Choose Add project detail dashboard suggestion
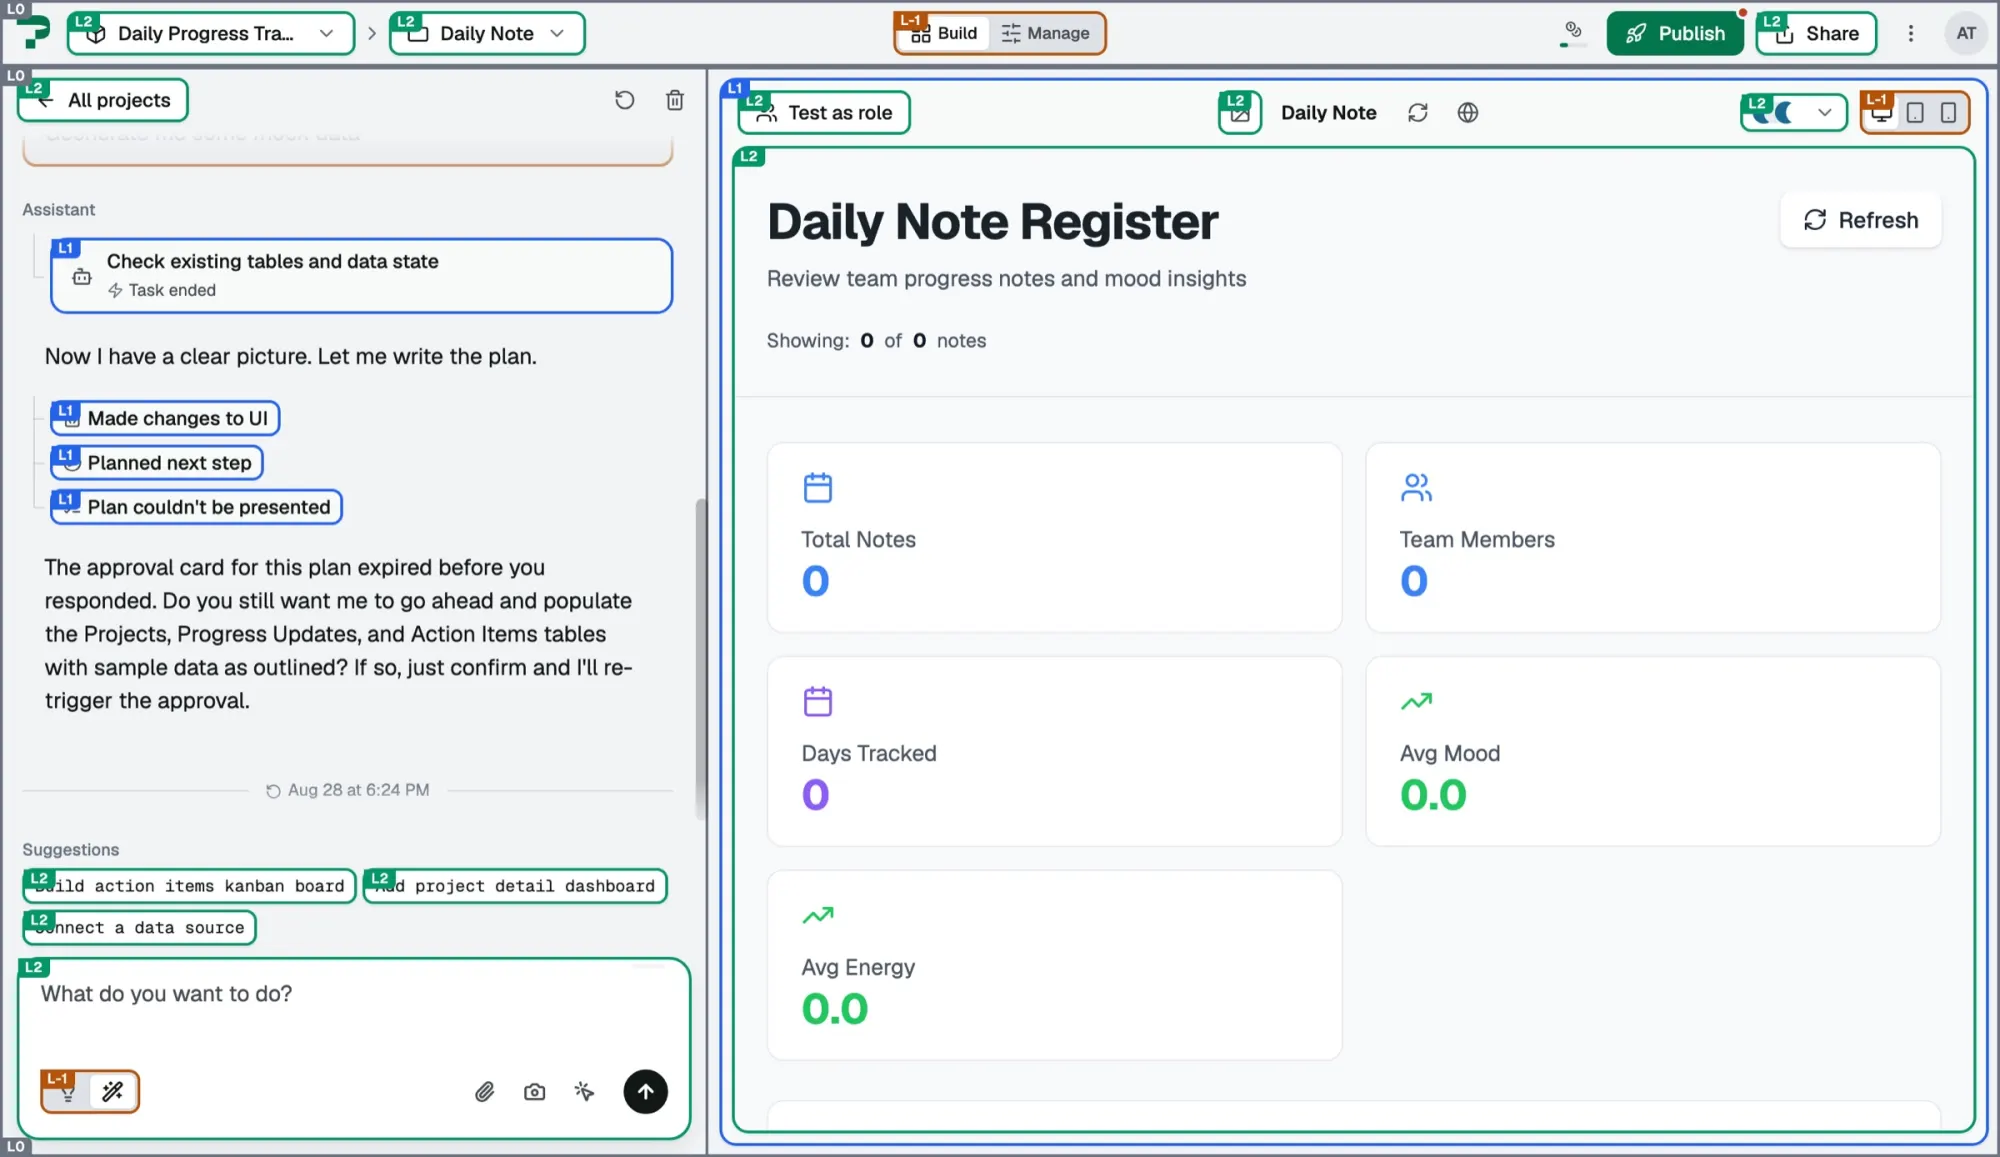The image size is (2000, 1157). click(515, 886)
